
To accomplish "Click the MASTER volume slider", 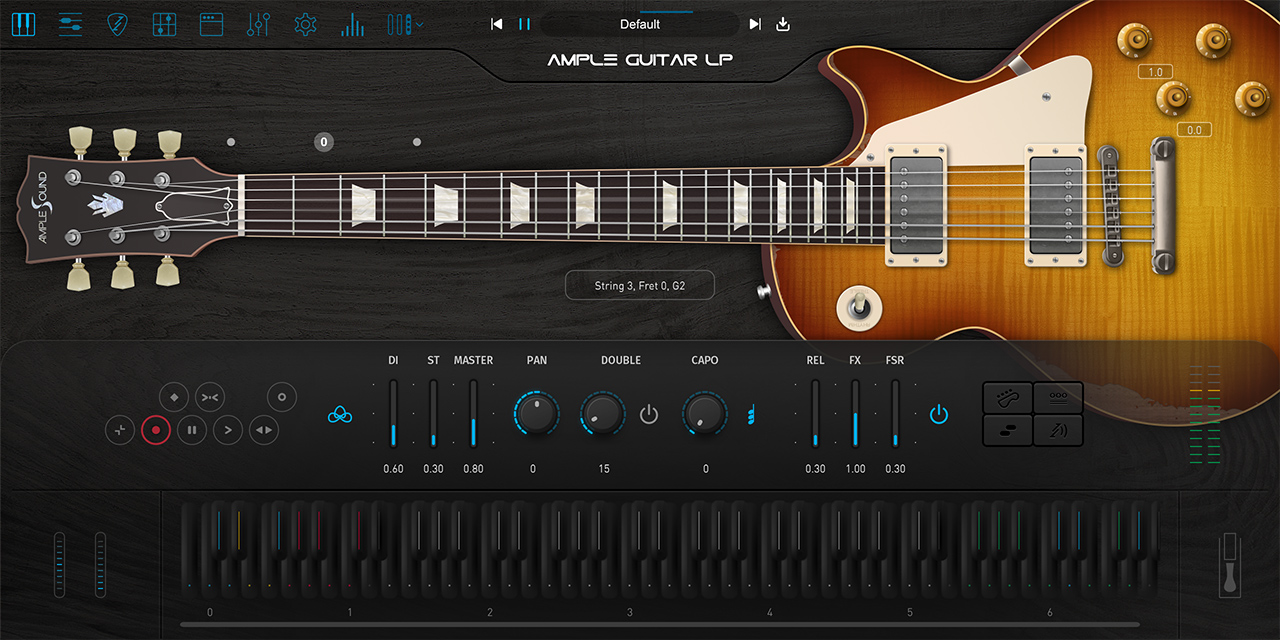I will [x=473, y=414].
